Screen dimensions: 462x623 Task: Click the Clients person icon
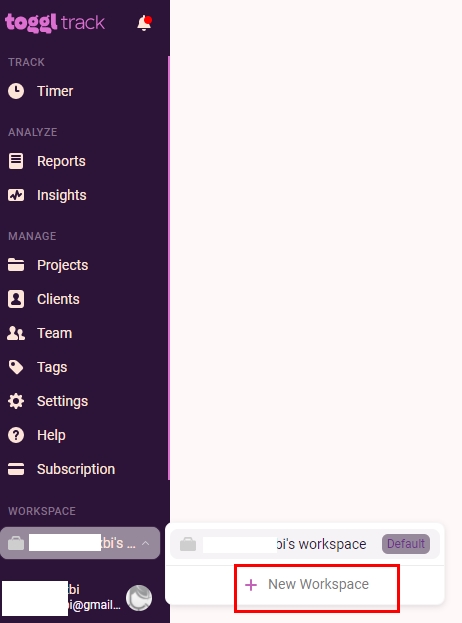click(x=16, y=299)
